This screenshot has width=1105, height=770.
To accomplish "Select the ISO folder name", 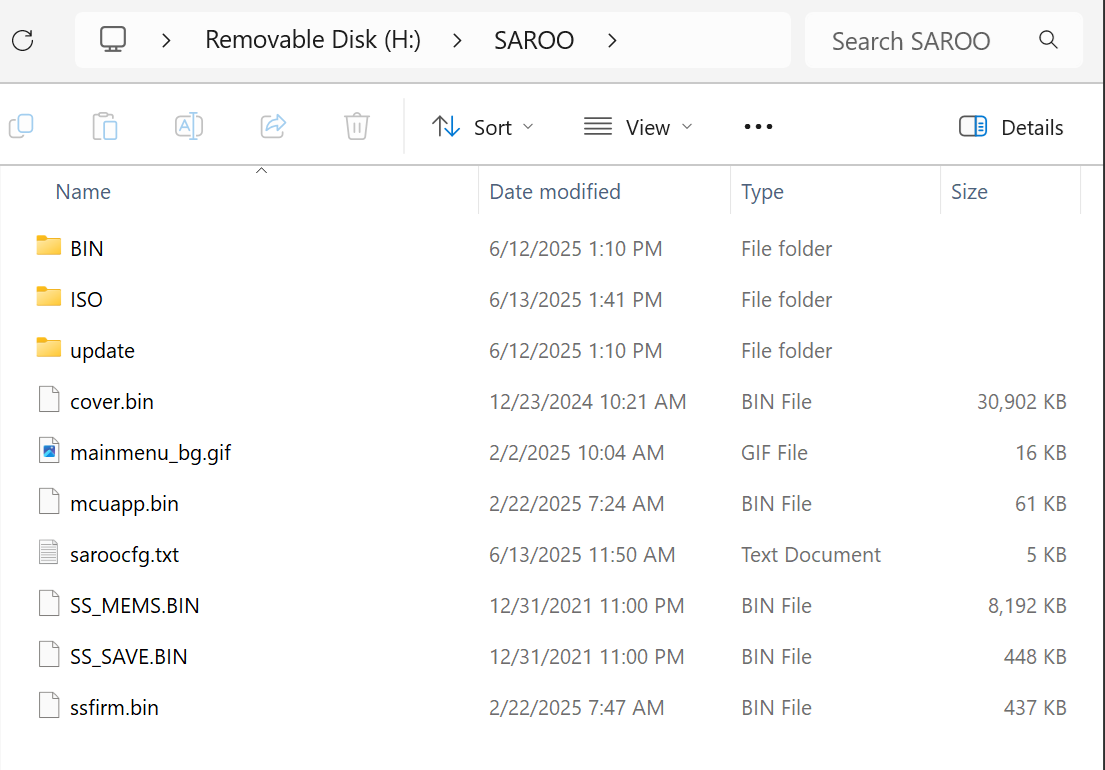I will point(86,299).
